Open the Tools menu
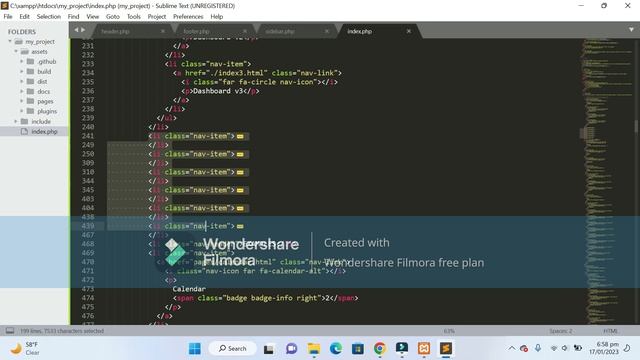 [133, 16]
